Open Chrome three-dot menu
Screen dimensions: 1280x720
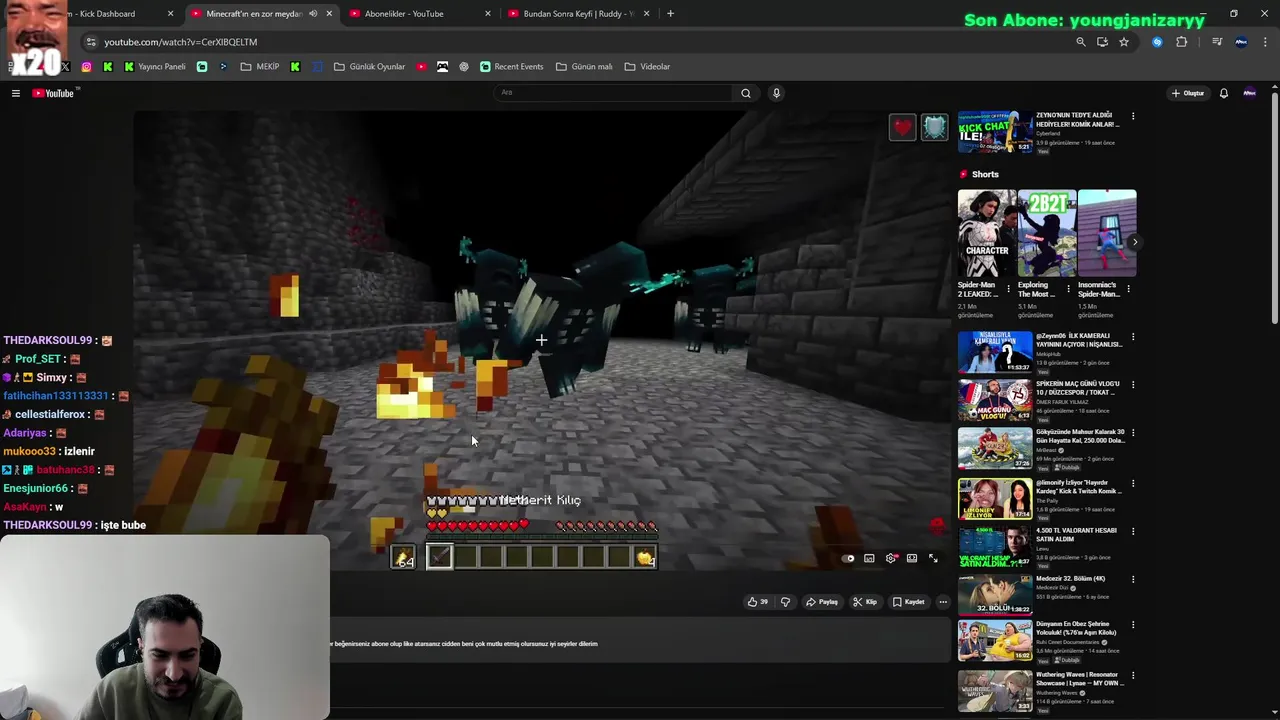pos(1266,42)
